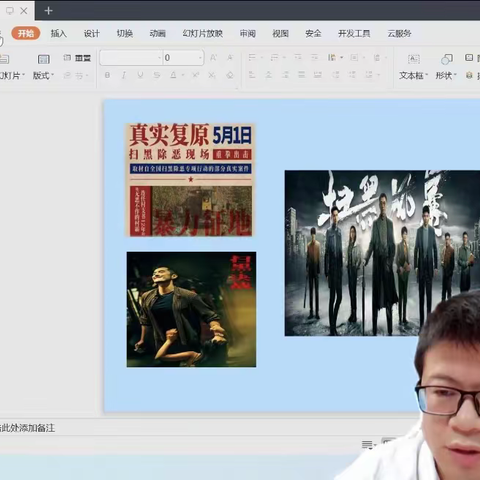Screen dimensions: 480x480
Task: Click the text box icon
Action: click(414, 59)
